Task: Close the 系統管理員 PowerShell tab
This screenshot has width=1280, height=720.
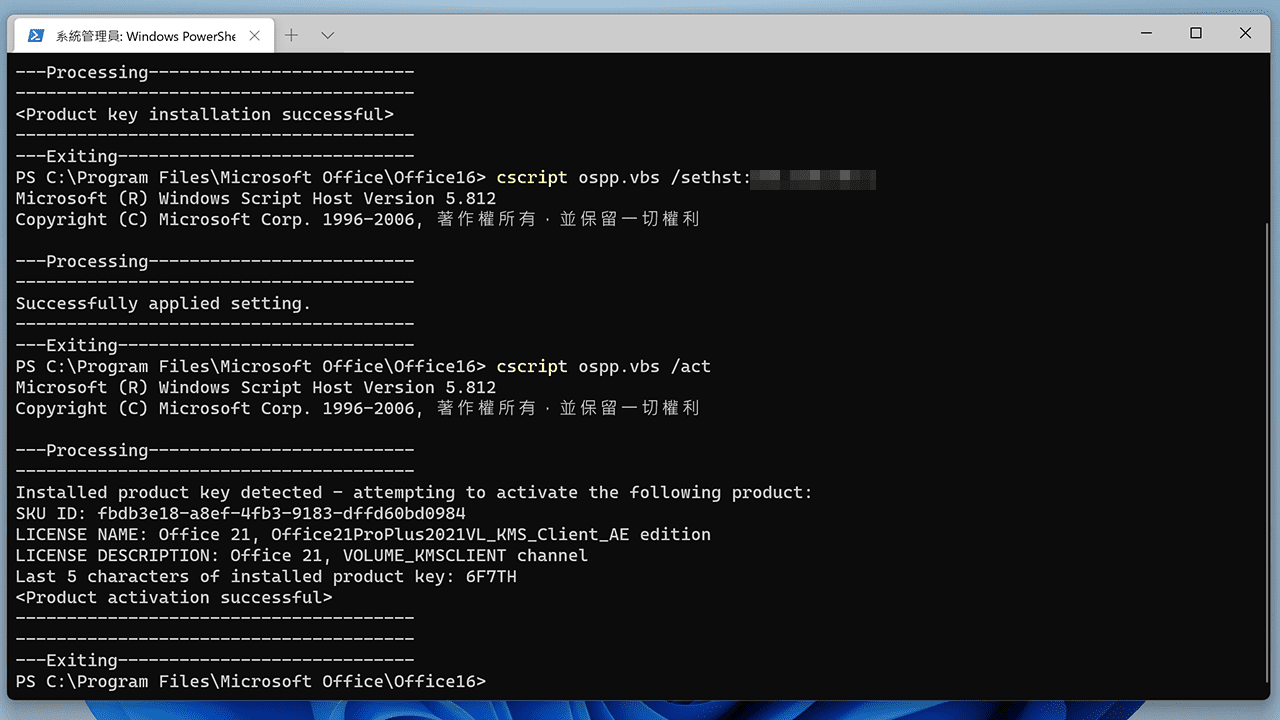Action: (255, 34)
